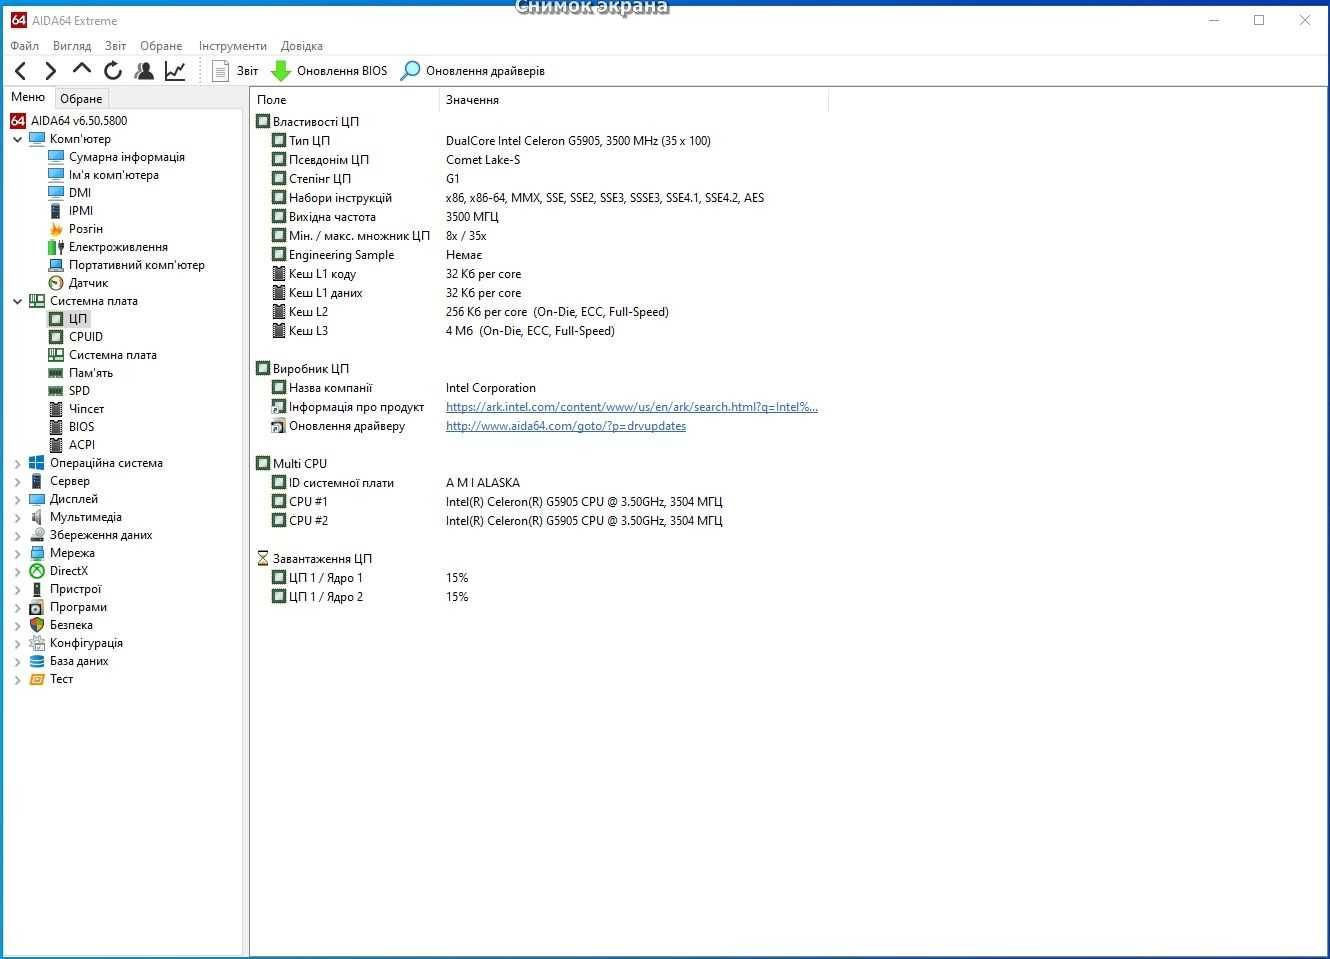
Task: Open the Звіт menu in menu bar
Action: (116, 46)
